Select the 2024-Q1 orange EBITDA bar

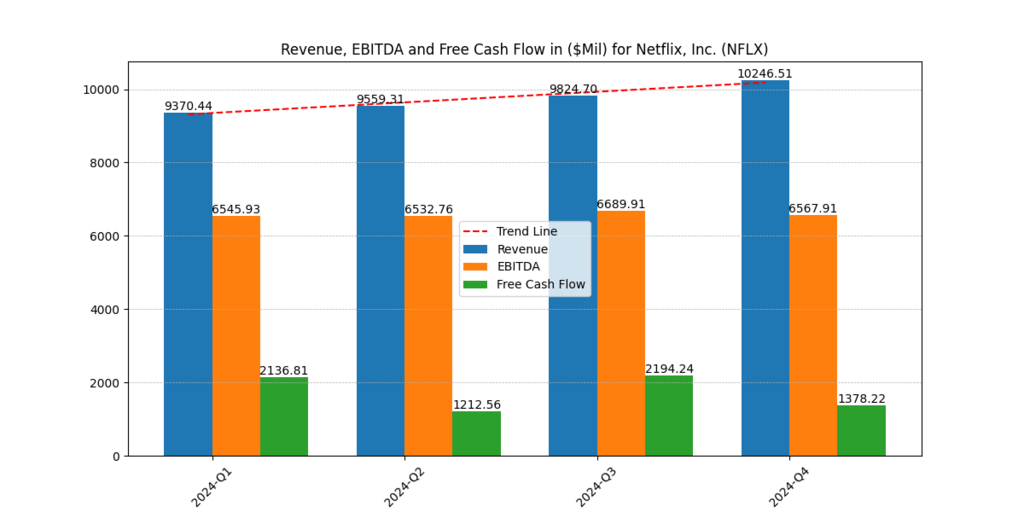(236, 336)
